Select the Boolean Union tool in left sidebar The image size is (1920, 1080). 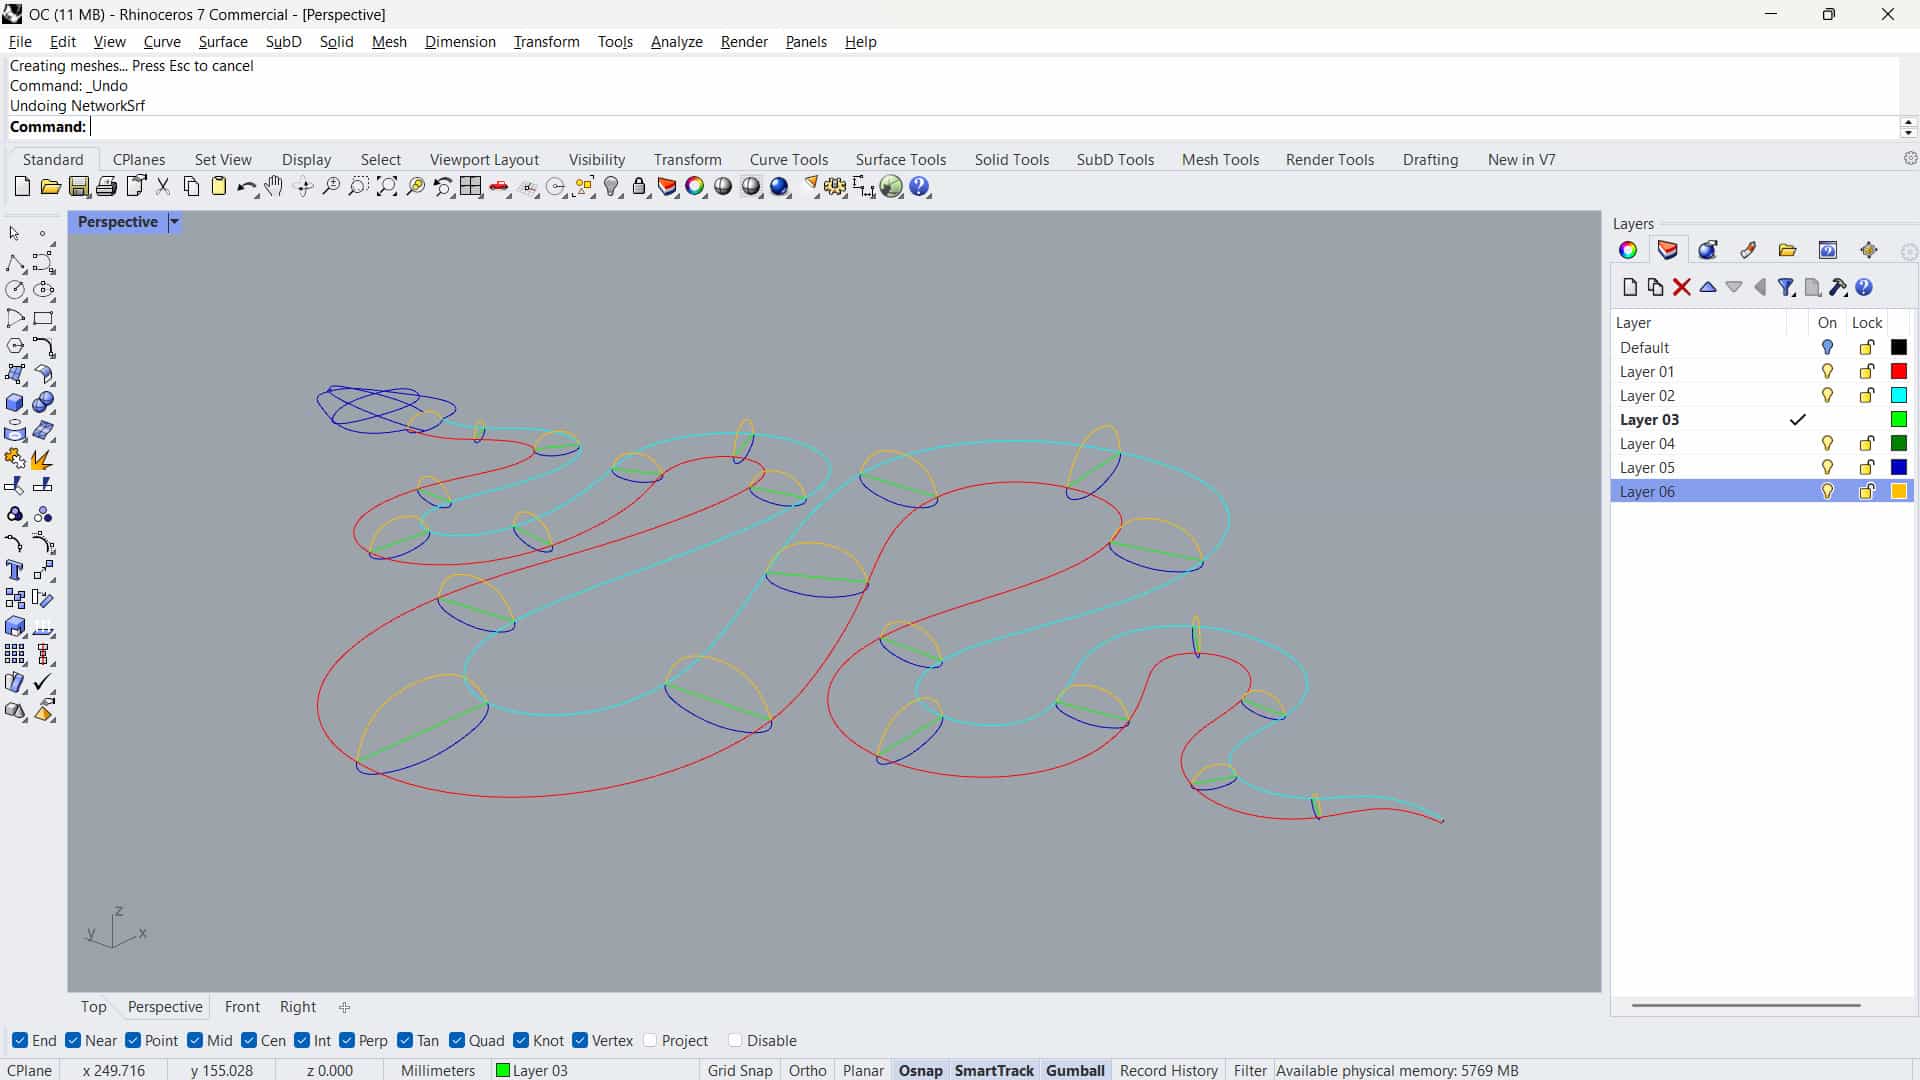(x=43, y=403)
